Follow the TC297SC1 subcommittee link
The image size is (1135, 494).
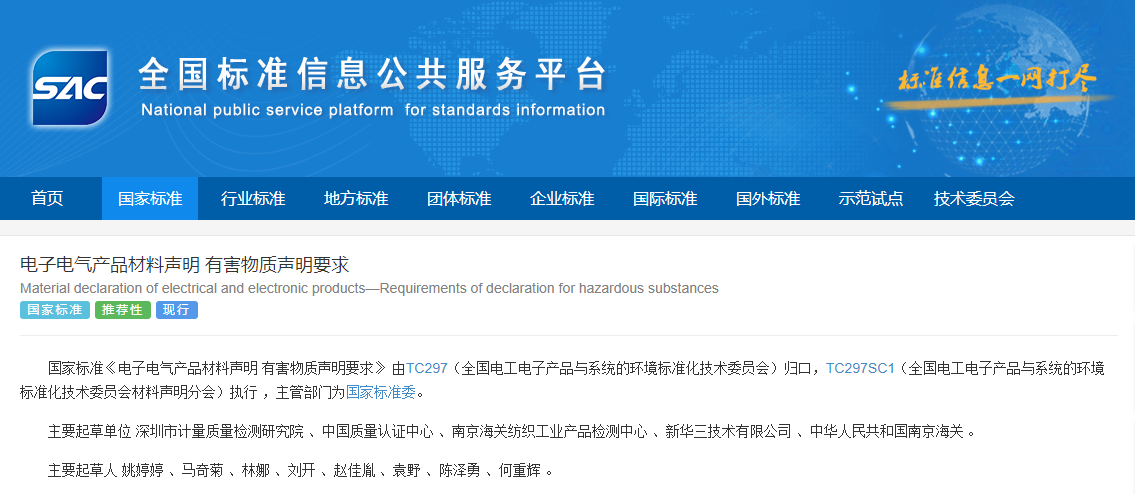coord(859,367)
